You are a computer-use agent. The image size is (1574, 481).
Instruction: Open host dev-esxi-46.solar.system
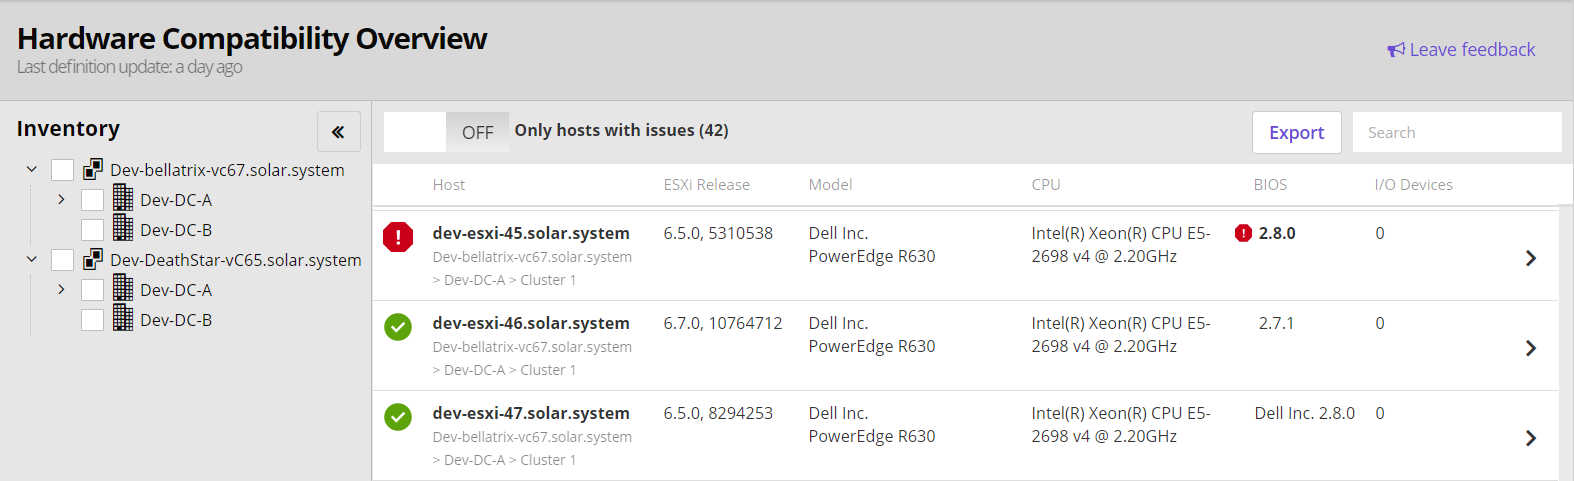tap(531, 323)
